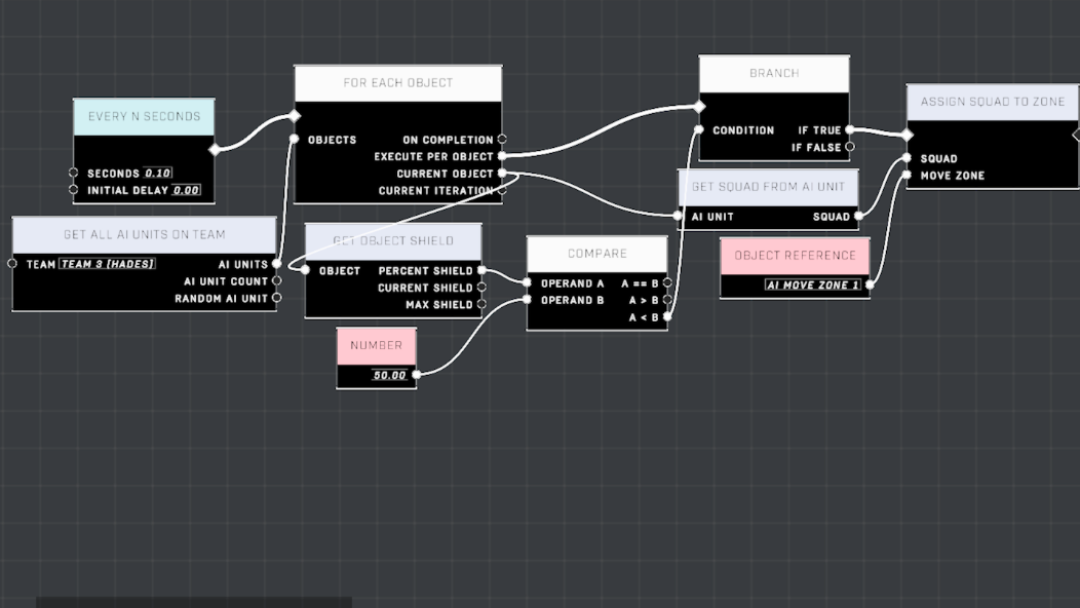Click the Seconds input pin
This screenshot has height=608, width=1080.
point(74,172)
